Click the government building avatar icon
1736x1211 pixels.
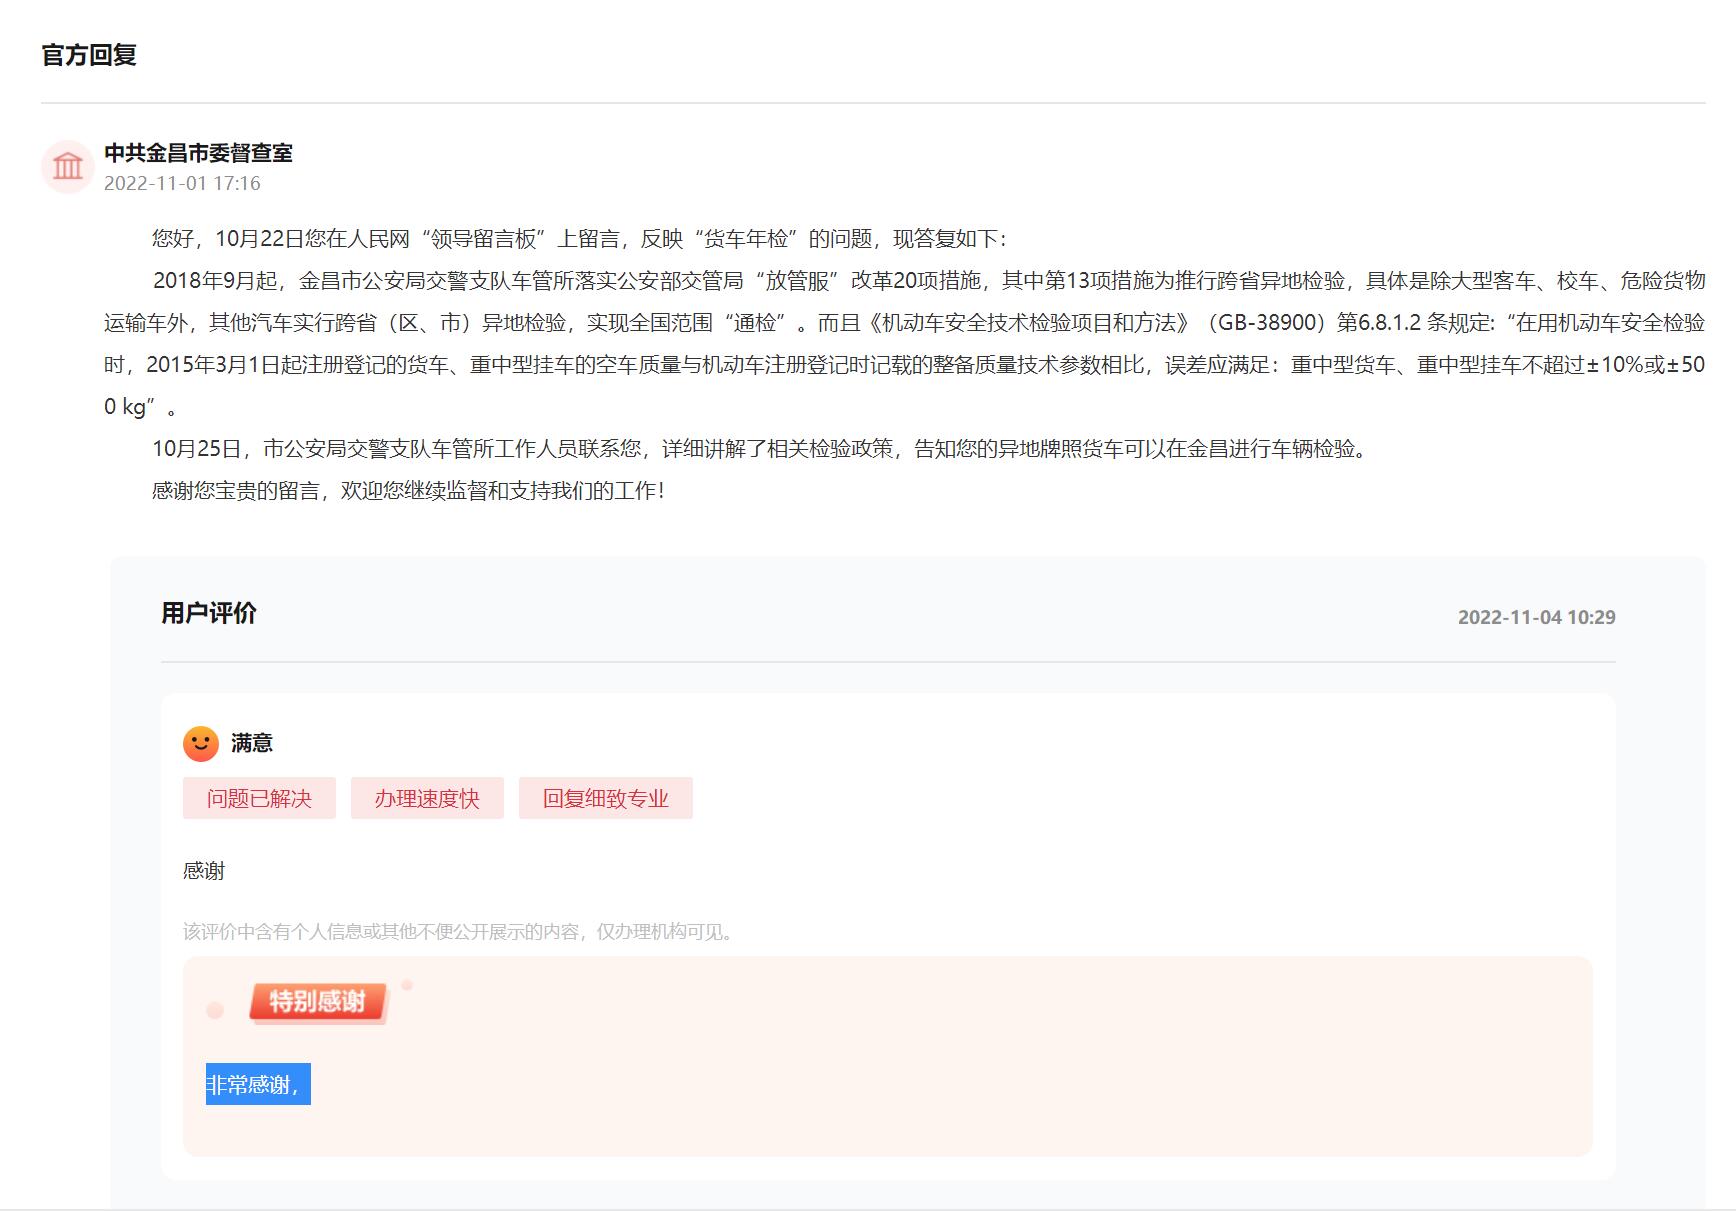click(68, 166)
